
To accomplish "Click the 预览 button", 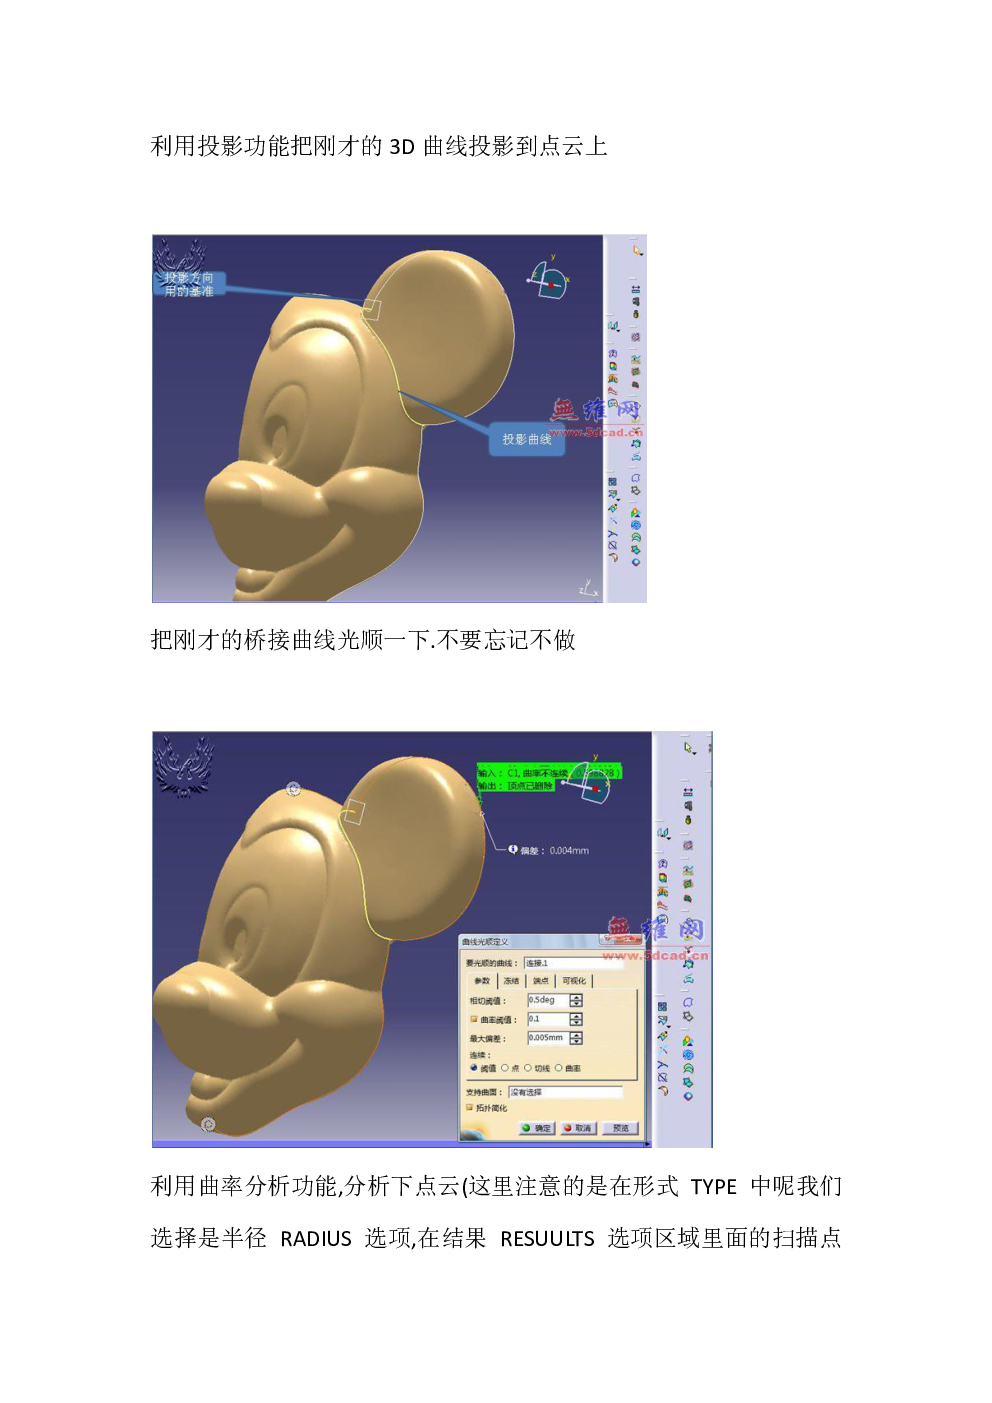I will click(x=620, y=1128).
